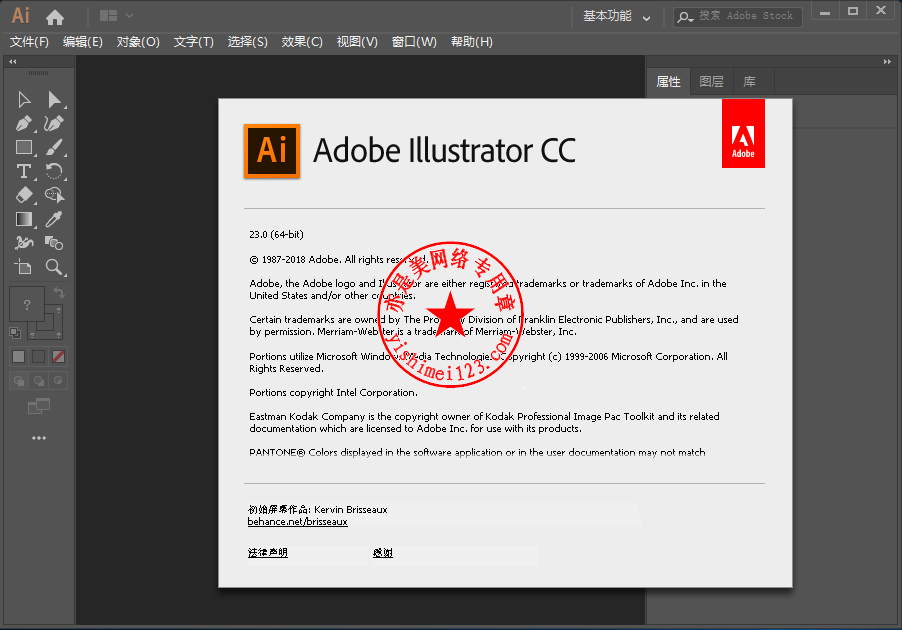Open the 基本功能 workspace switcher
902x630 pixels.
click(616, 16)
